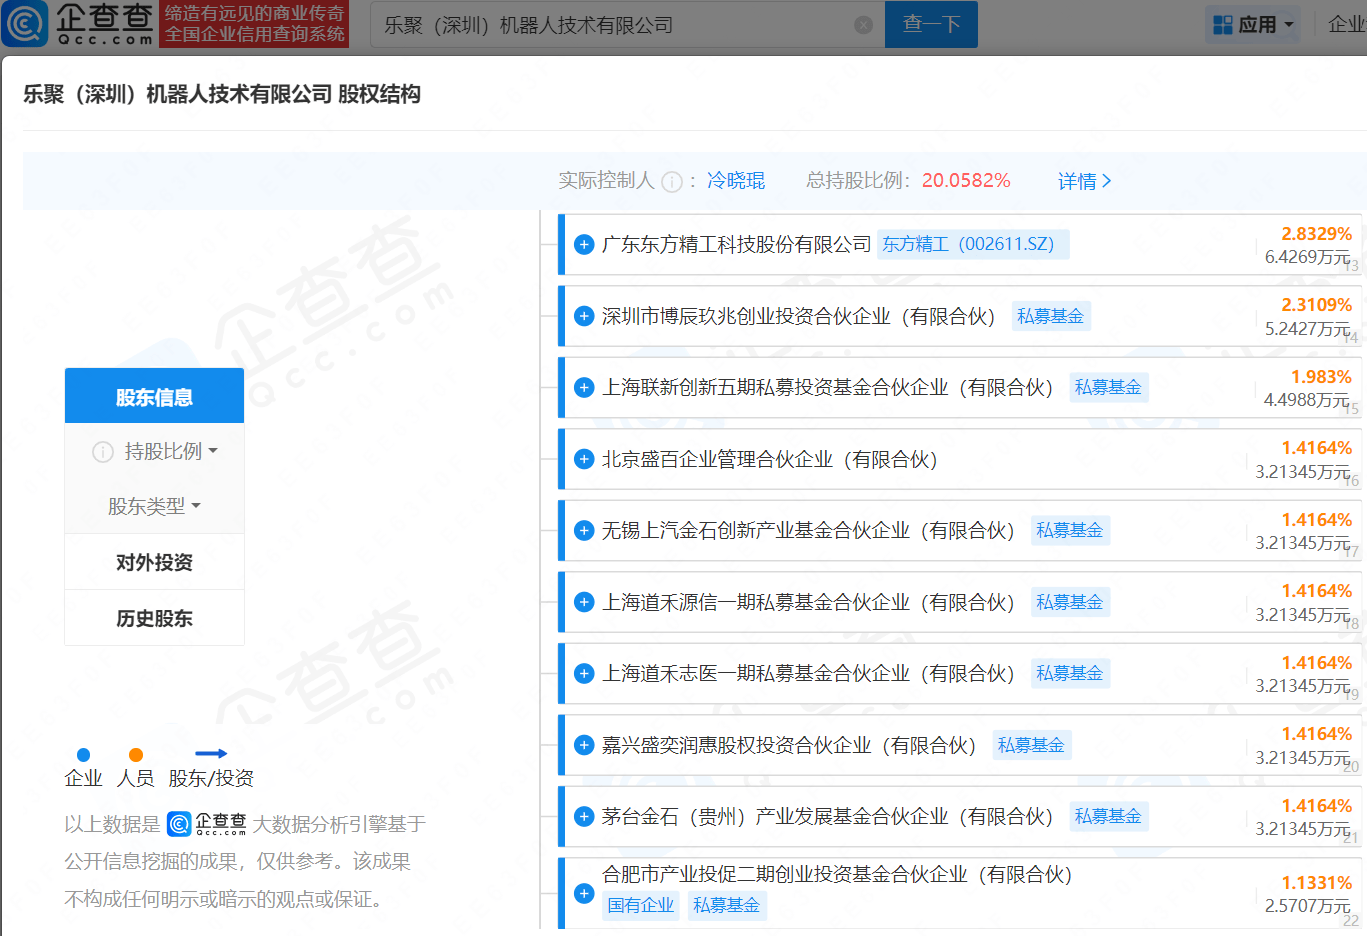The width and height of the screenshot is (1367, 936).
Task: Click 私募基金 tag on 无锡上汽金石 row
Action: (1070, 530)
